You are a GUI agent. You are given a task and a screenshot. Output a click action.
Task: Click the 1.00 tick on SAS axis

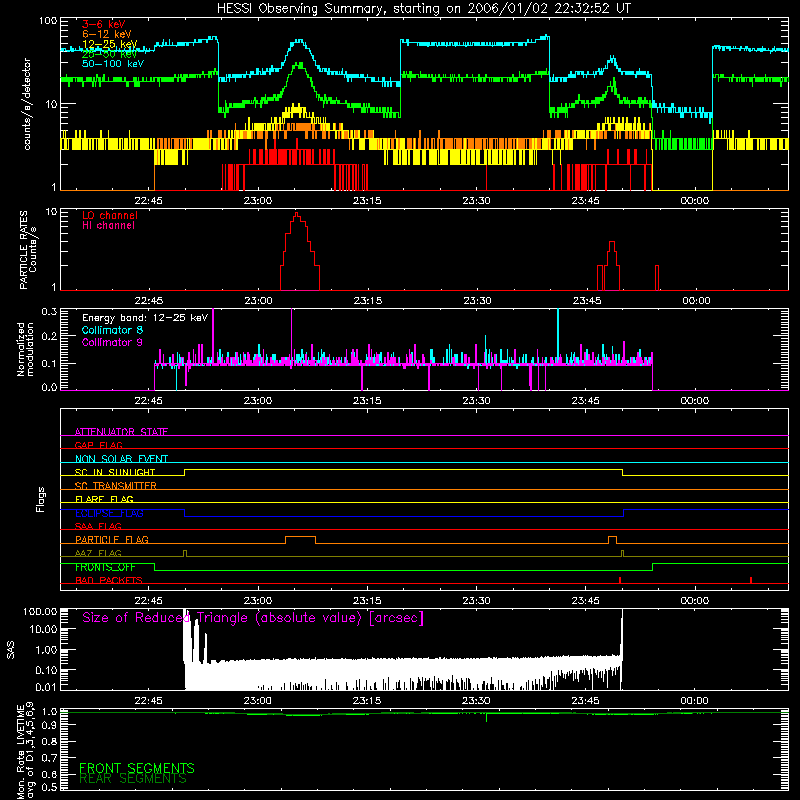pyautogui.click(x=46, y=650)
